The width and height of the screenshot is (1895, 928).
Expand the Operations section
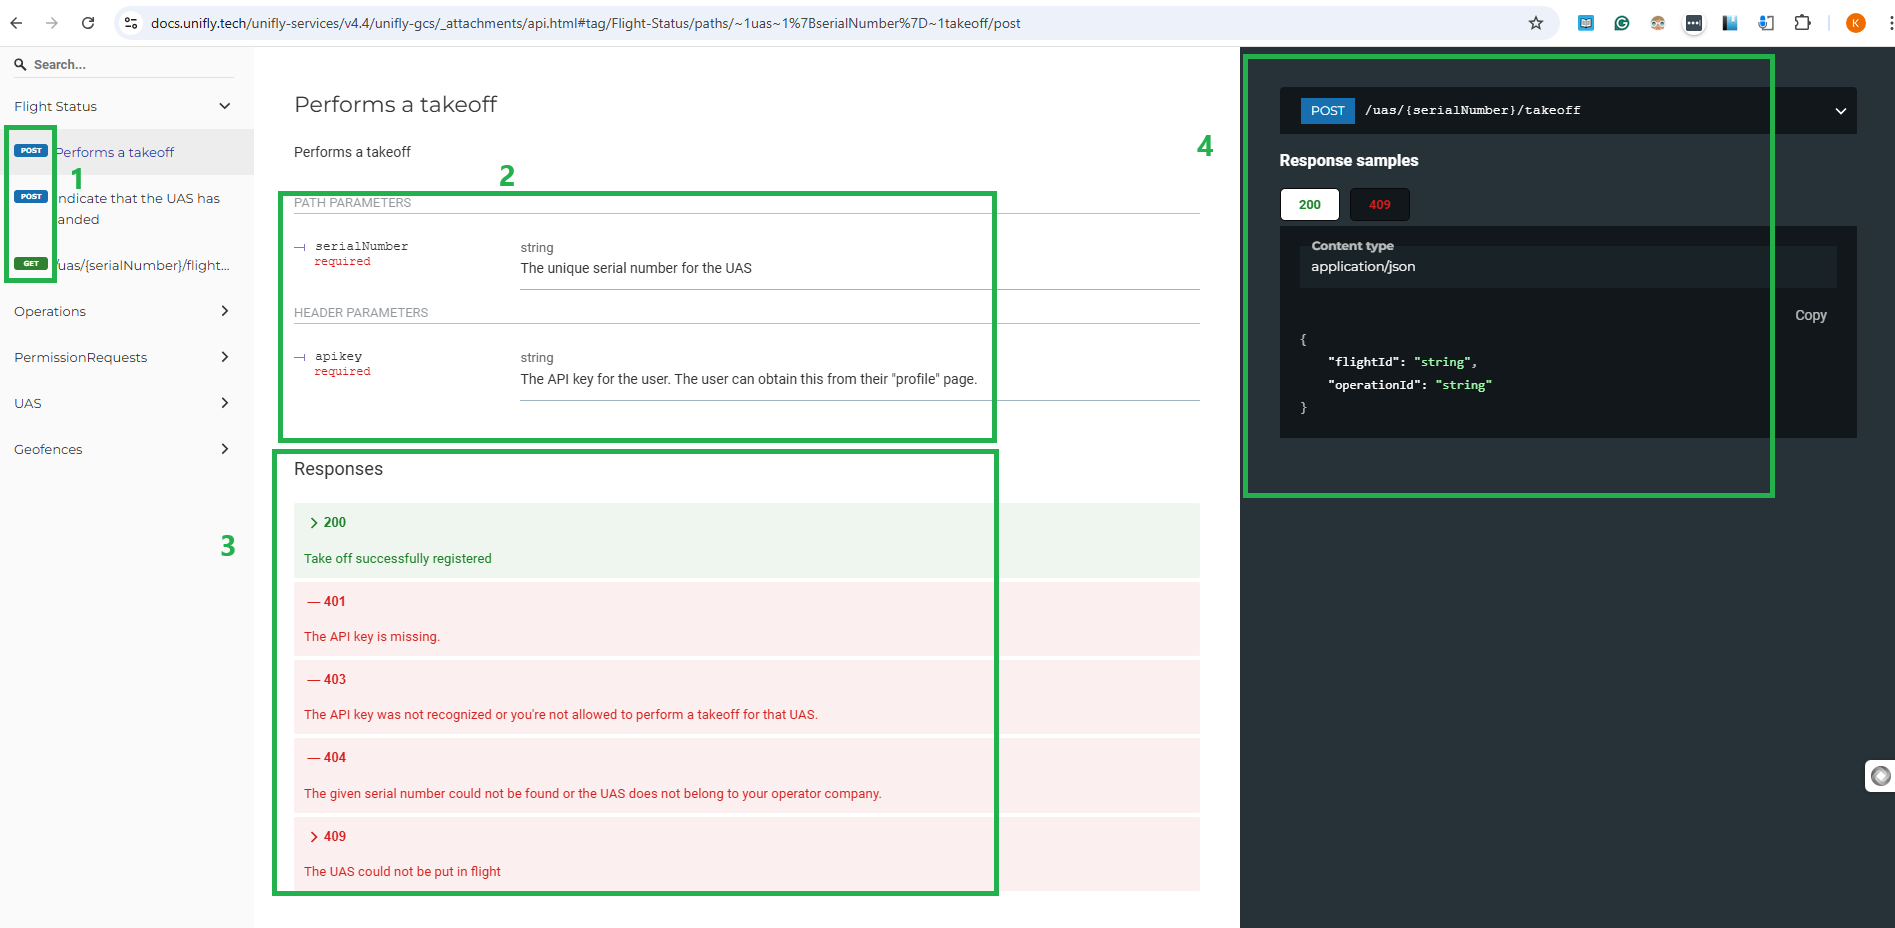[x=120, y=311]
